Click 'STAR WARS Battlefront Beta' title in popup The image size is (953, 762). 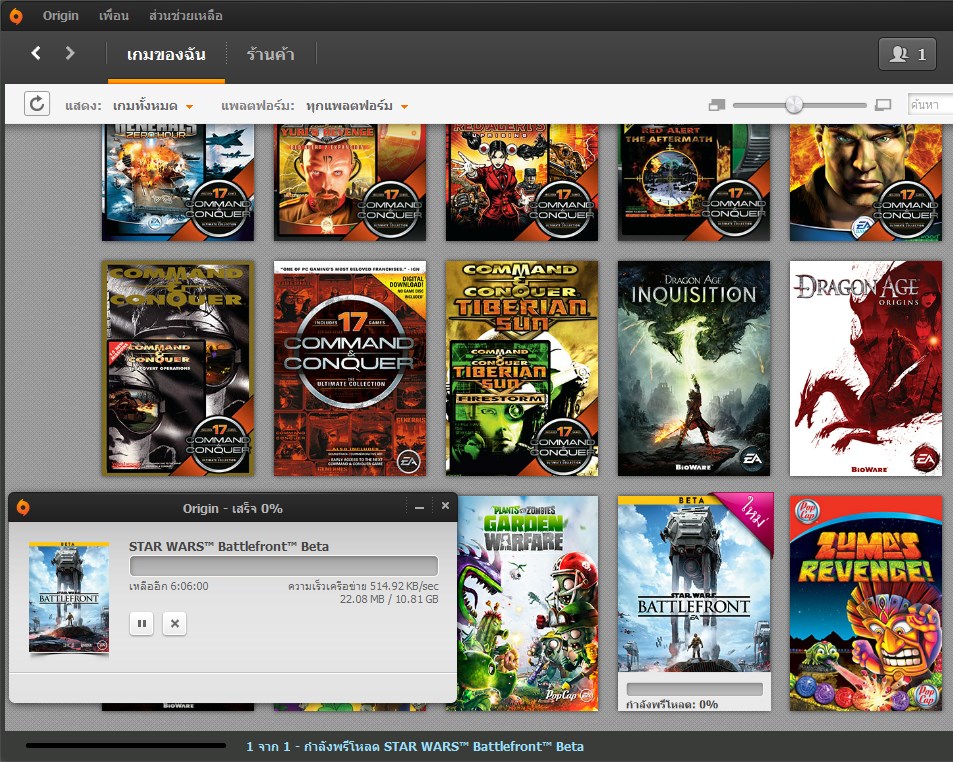coord(229,546)
